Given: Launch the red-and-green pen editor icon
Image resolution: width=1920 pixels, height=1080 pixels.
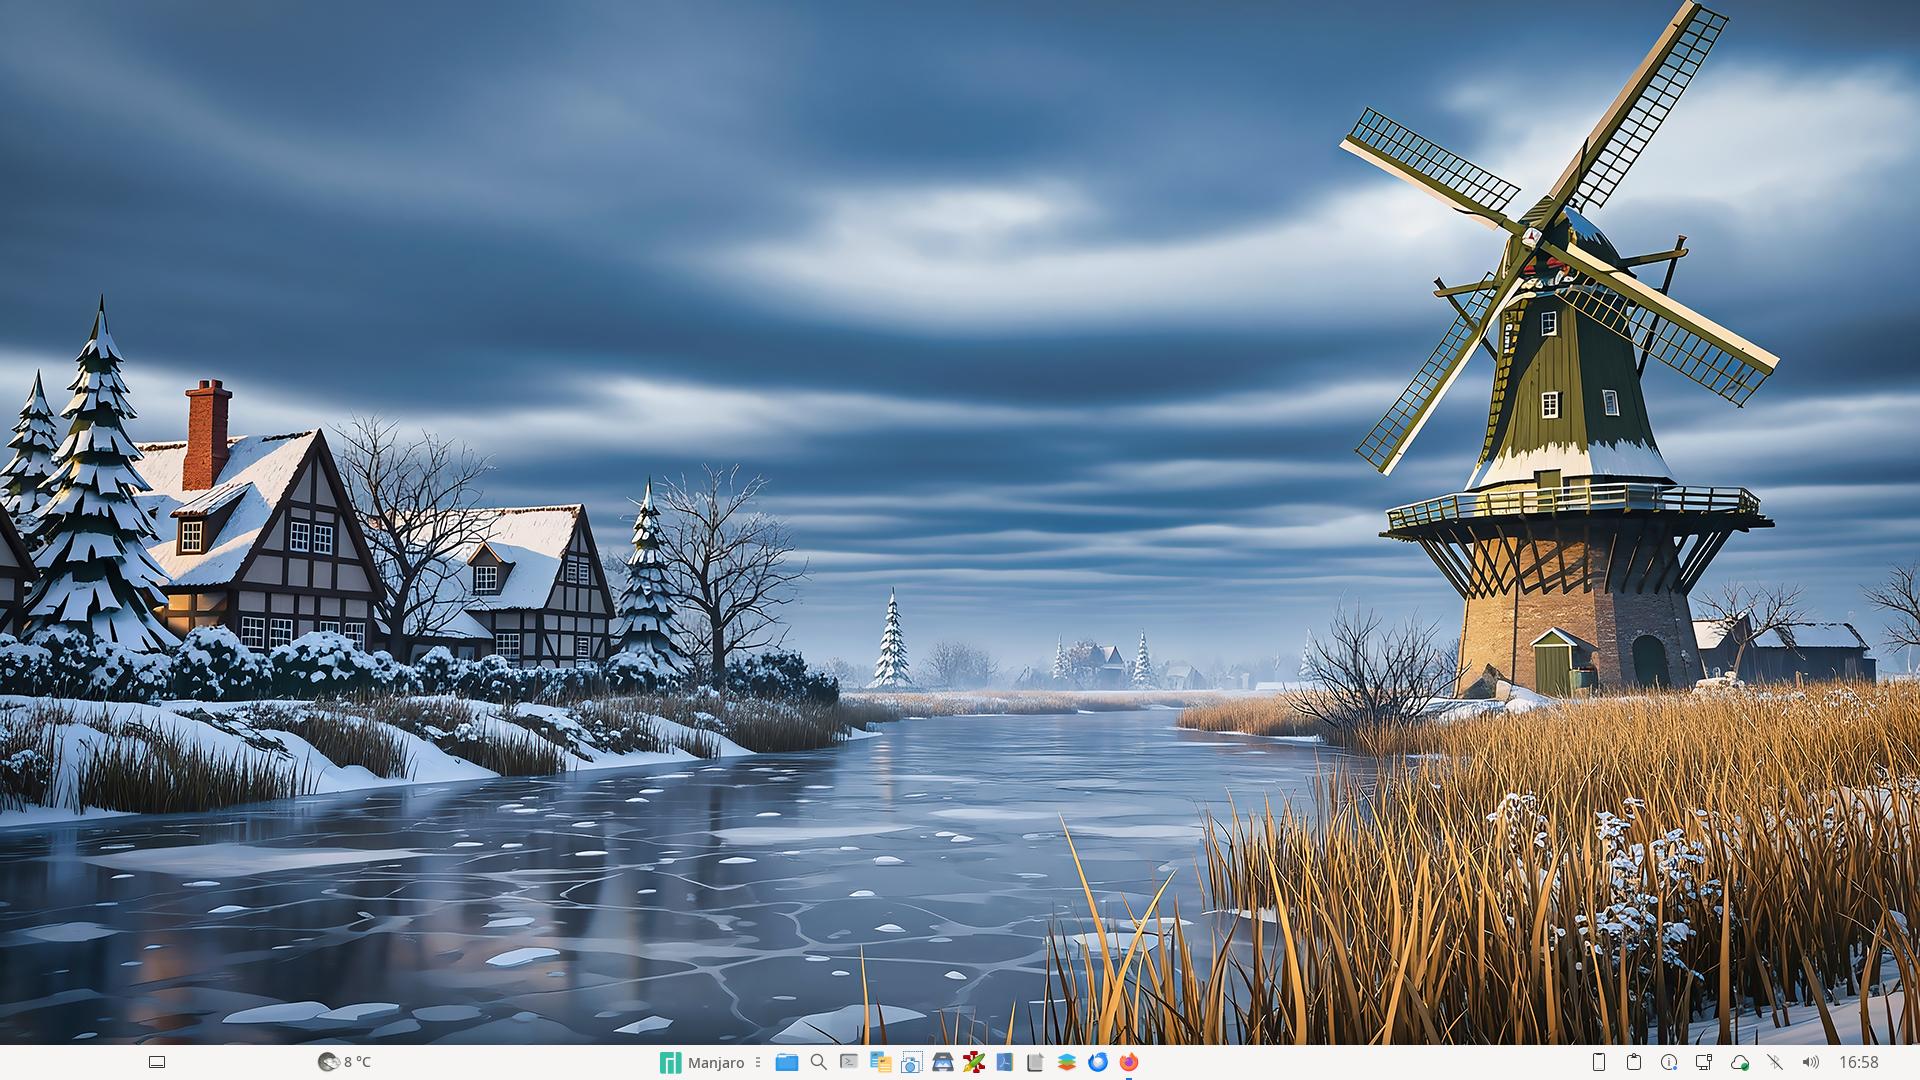Looking at the screenshot, I should tap(973, 1062).
